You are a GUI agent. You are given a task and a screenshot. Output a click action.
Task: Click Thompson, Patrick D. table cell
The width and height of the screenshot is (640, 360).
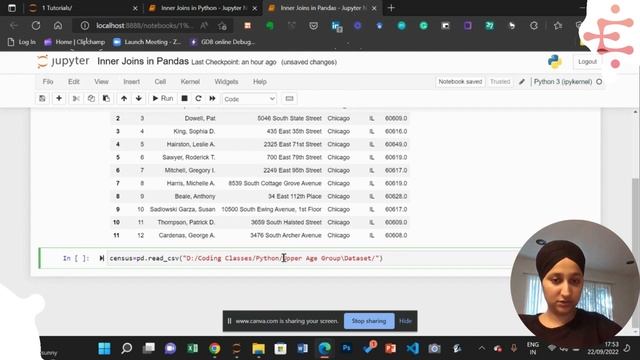(186, 222)
